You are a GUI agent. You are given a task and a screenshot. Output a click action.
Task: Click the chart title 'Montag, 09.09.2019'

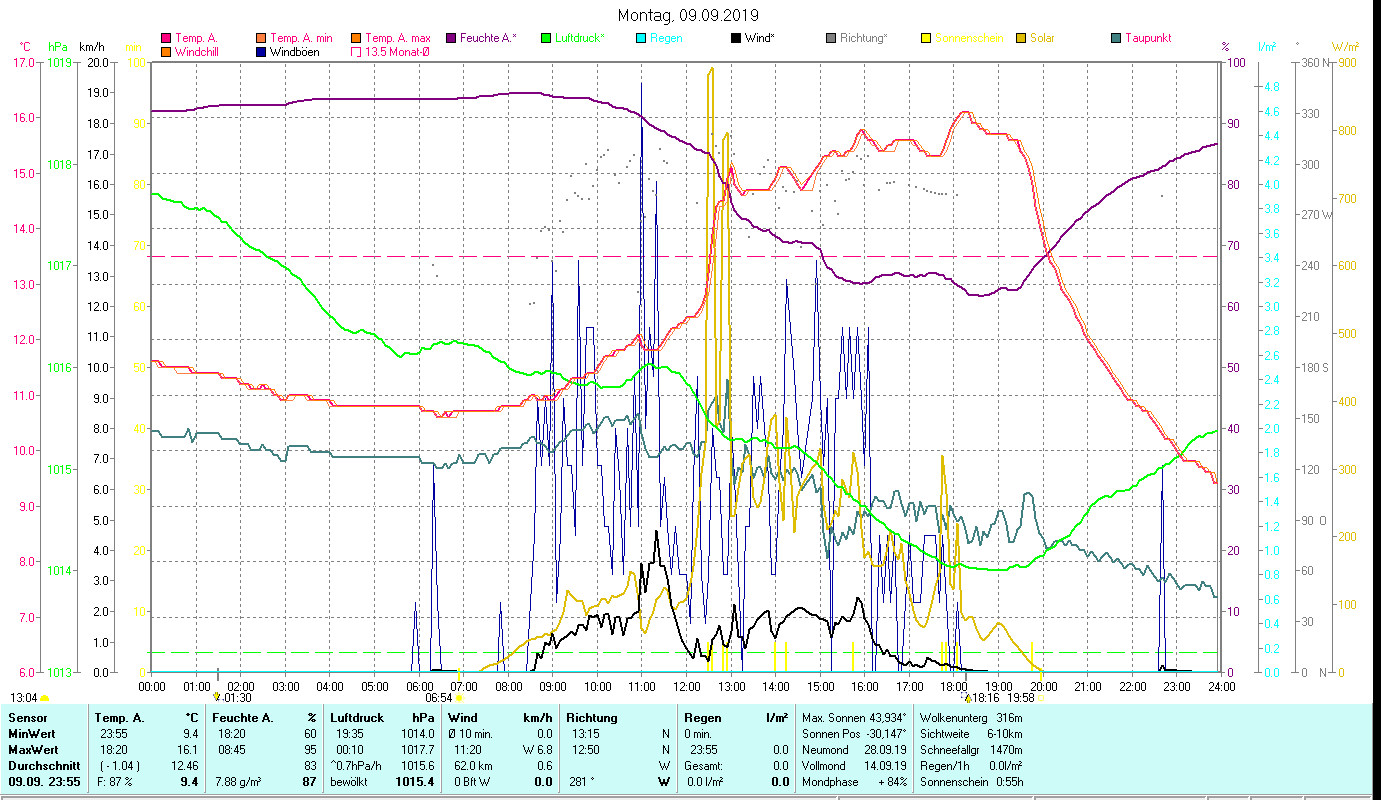[688, 15]
